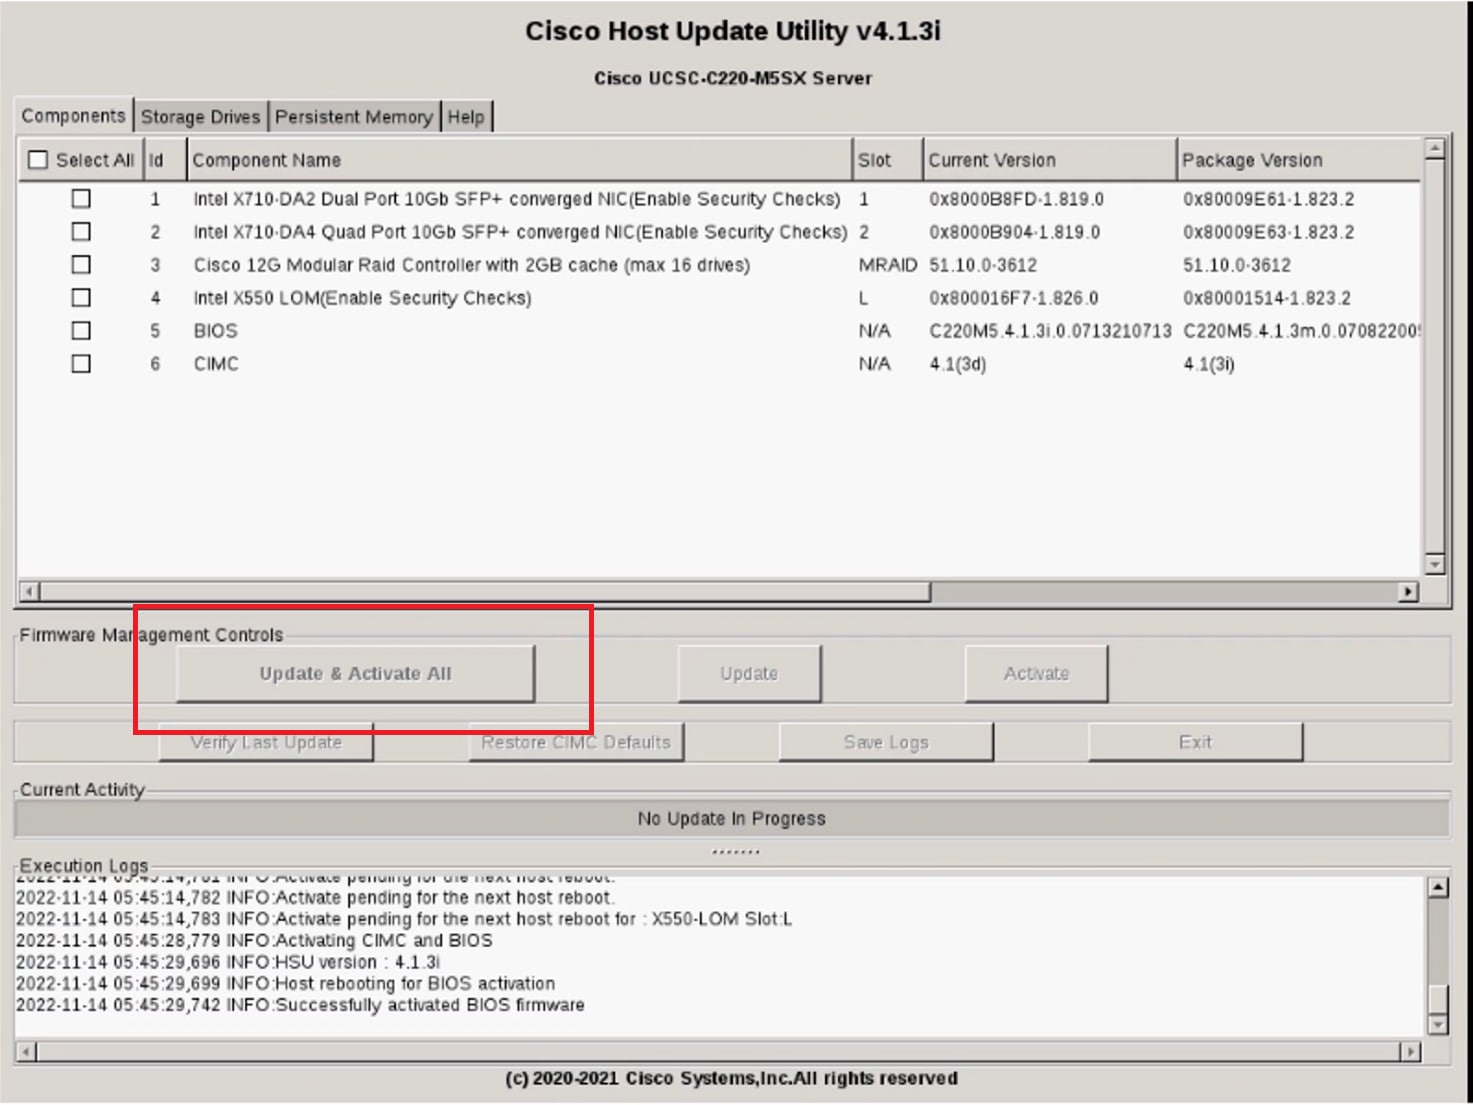The height and width of the screenshot is (1105, 1473).
Task: Tick the CIMC component checkbox
Action: [81, 364]
